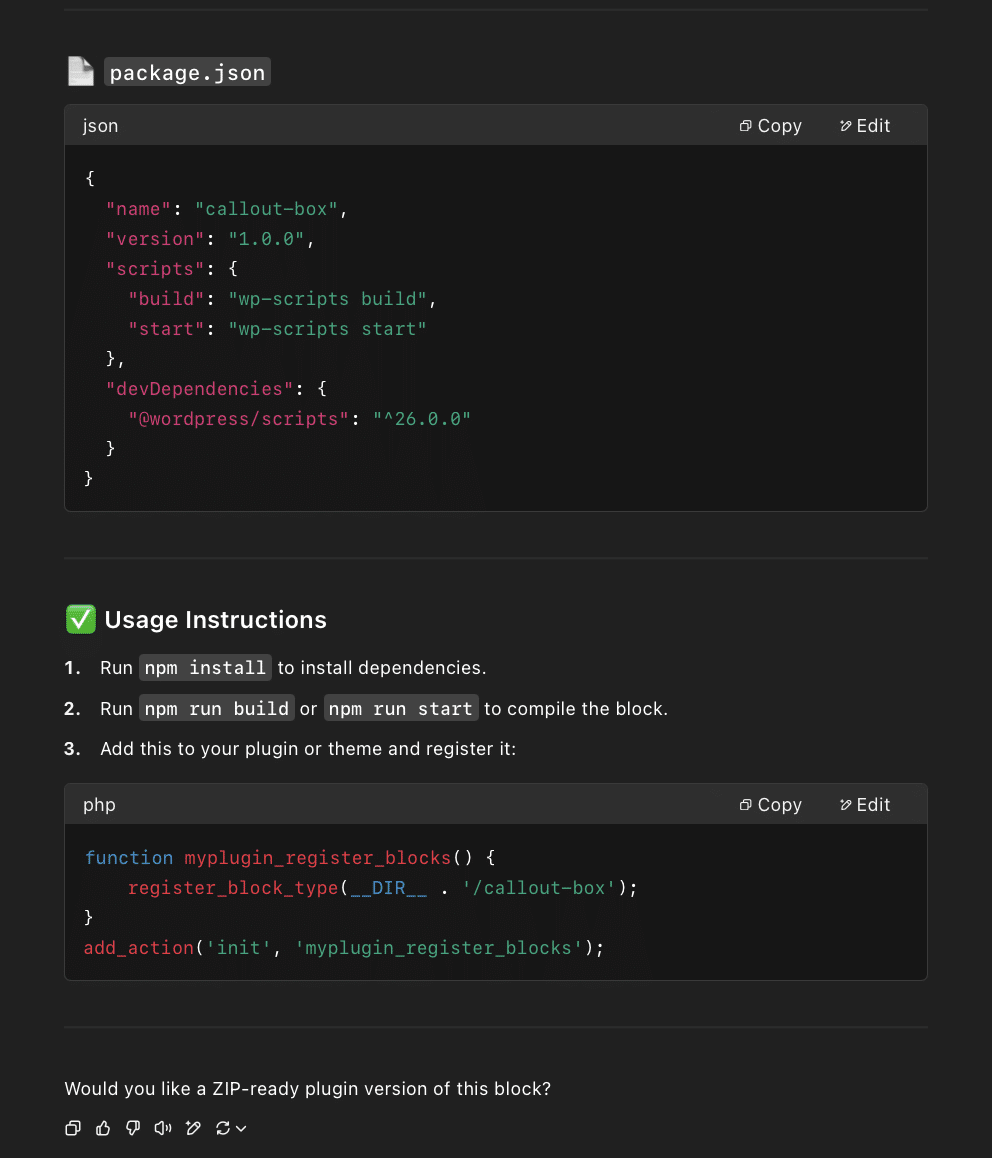Give the response a thumbs down
Viewport: 992px width, 1158px height.
(133, 1128)
